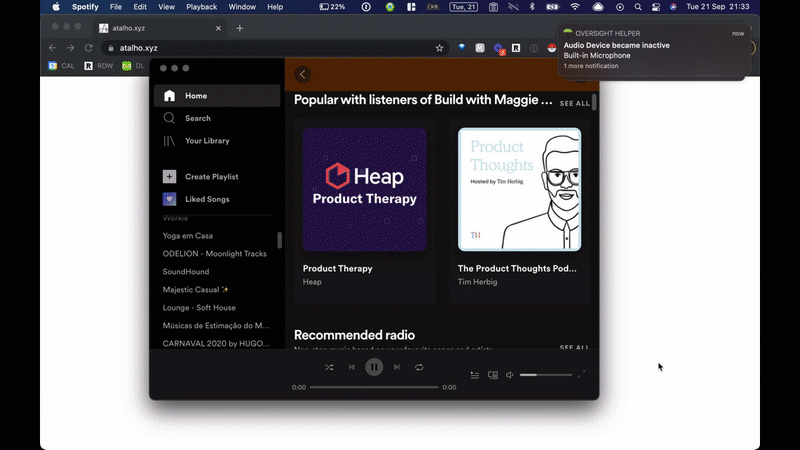Screen dimensions: 800x450
Task: Open the CAL bookmark
Action: (x=61, y=66)
